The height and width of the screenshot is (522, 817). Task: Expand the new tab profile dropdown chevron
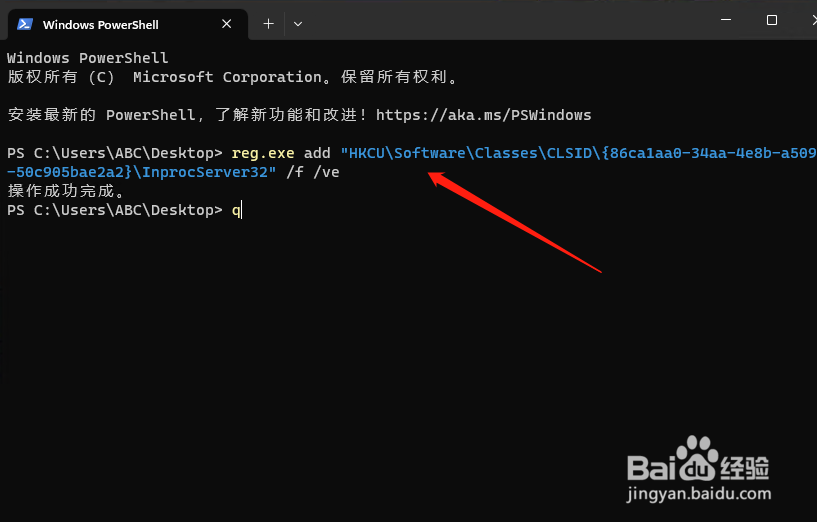pyautogui.click(x=298, y=24)
